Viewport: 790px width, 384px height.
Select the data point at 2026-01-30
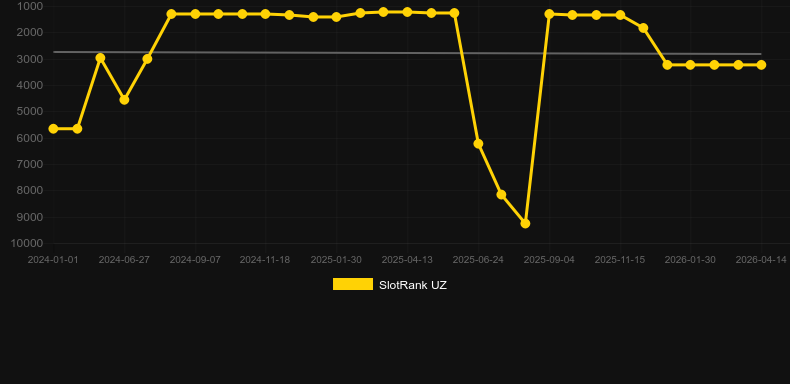(x=690, y=65)
